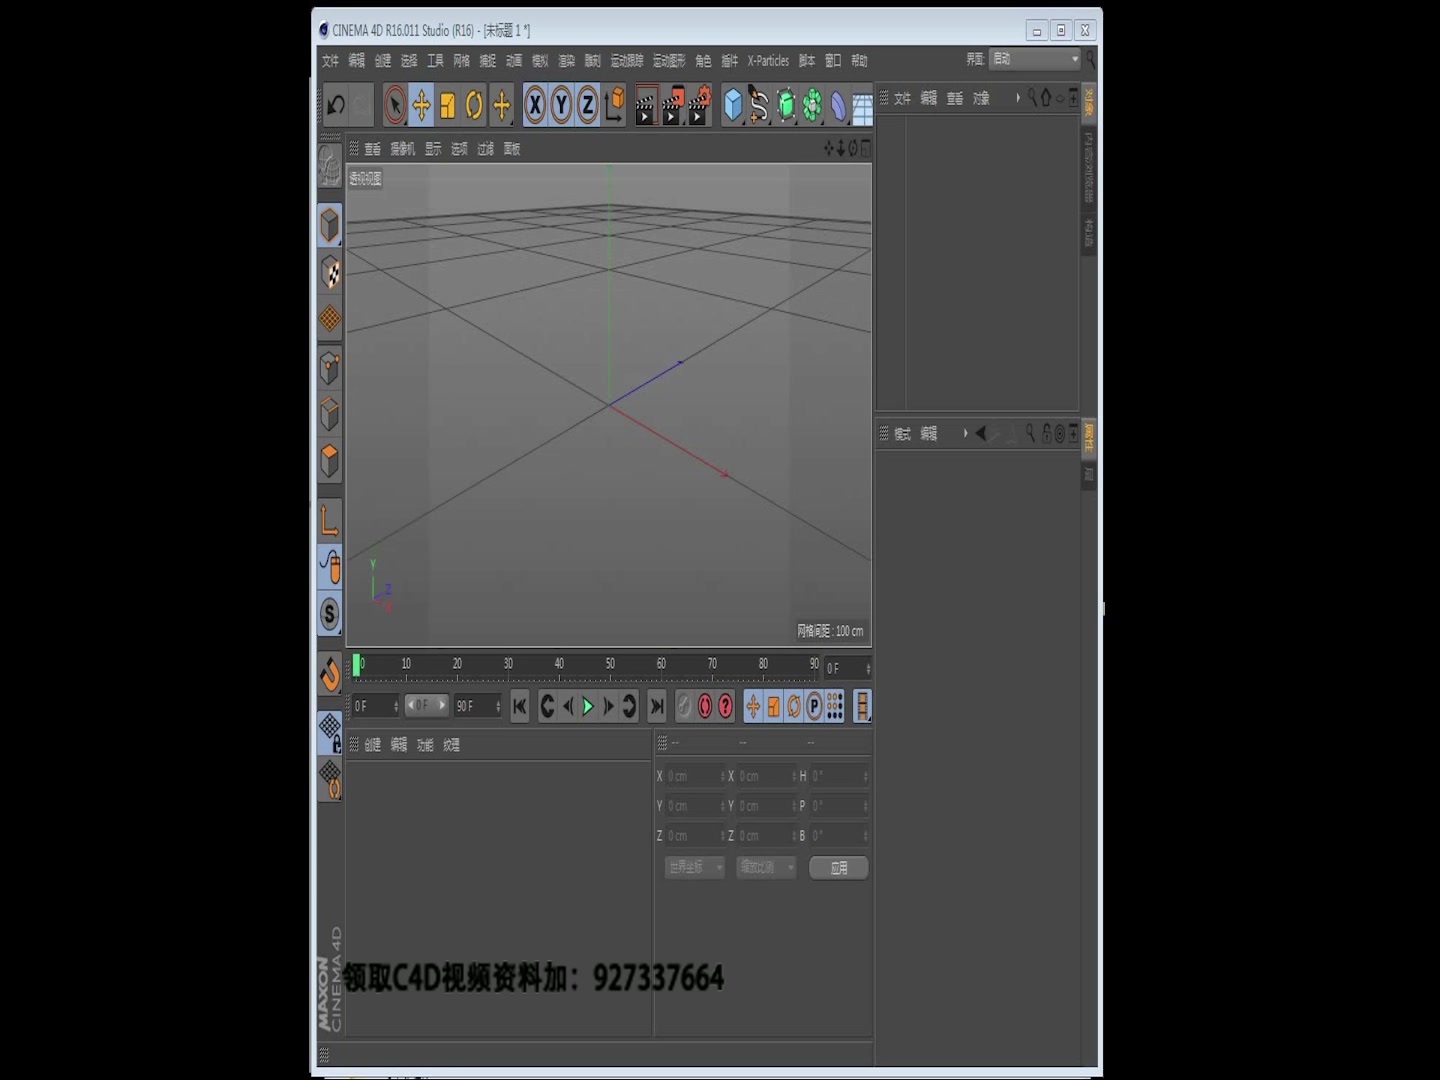Select the Live Selection tool
Screen dimensions: 1440x1080
point(397,104)
